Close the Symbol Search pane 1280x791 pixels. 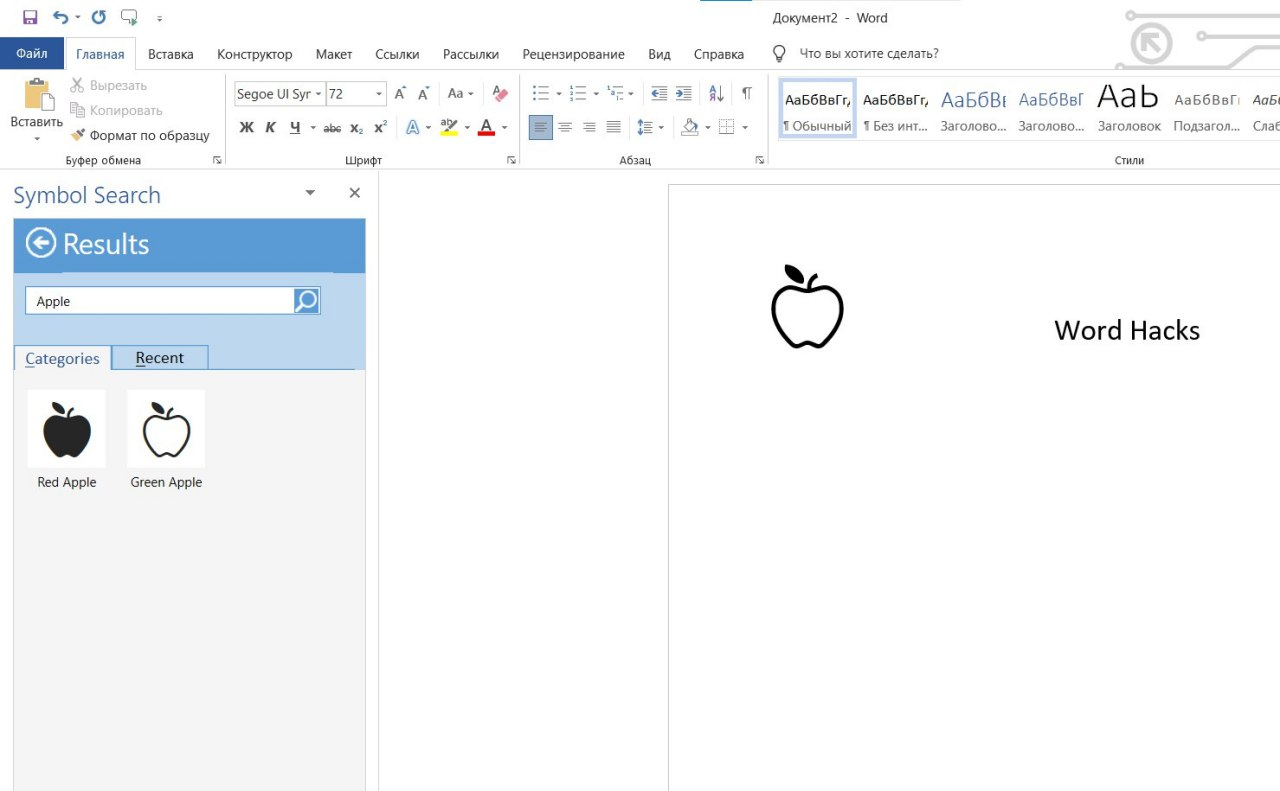pos(354,193)
